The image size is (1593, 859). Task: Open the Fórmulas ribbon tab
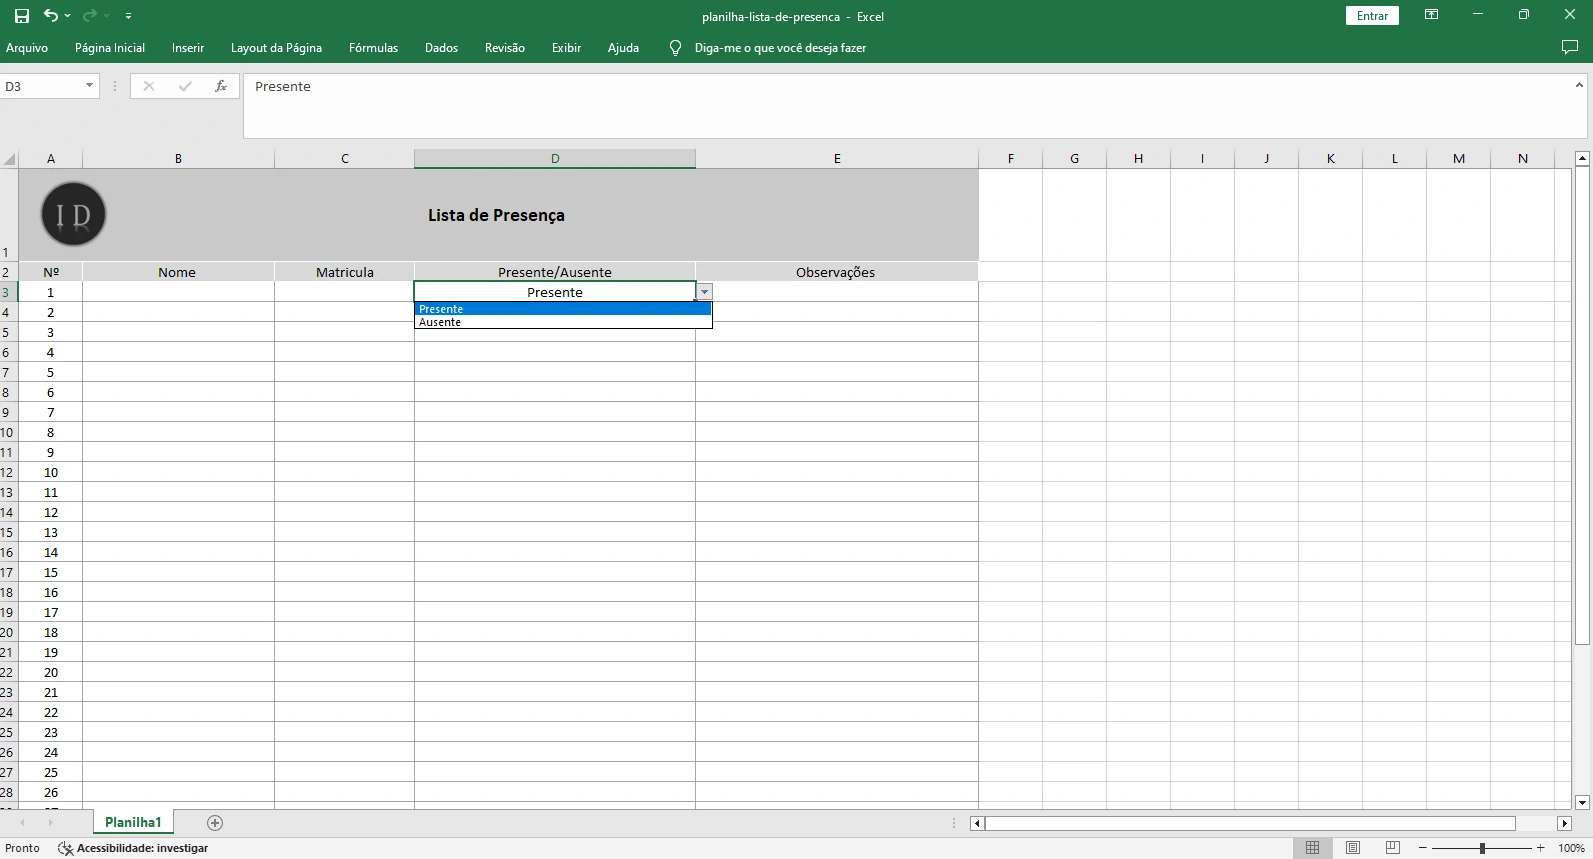click(x=373, y=48)
